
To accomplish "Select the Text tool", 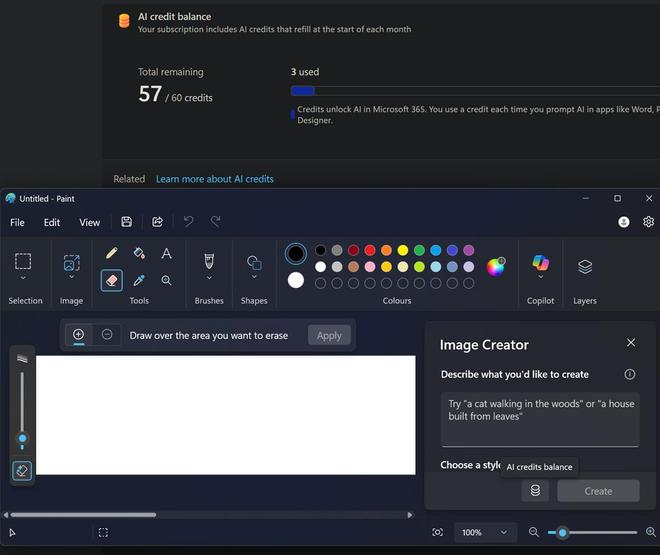I will [x=166, y=253].
